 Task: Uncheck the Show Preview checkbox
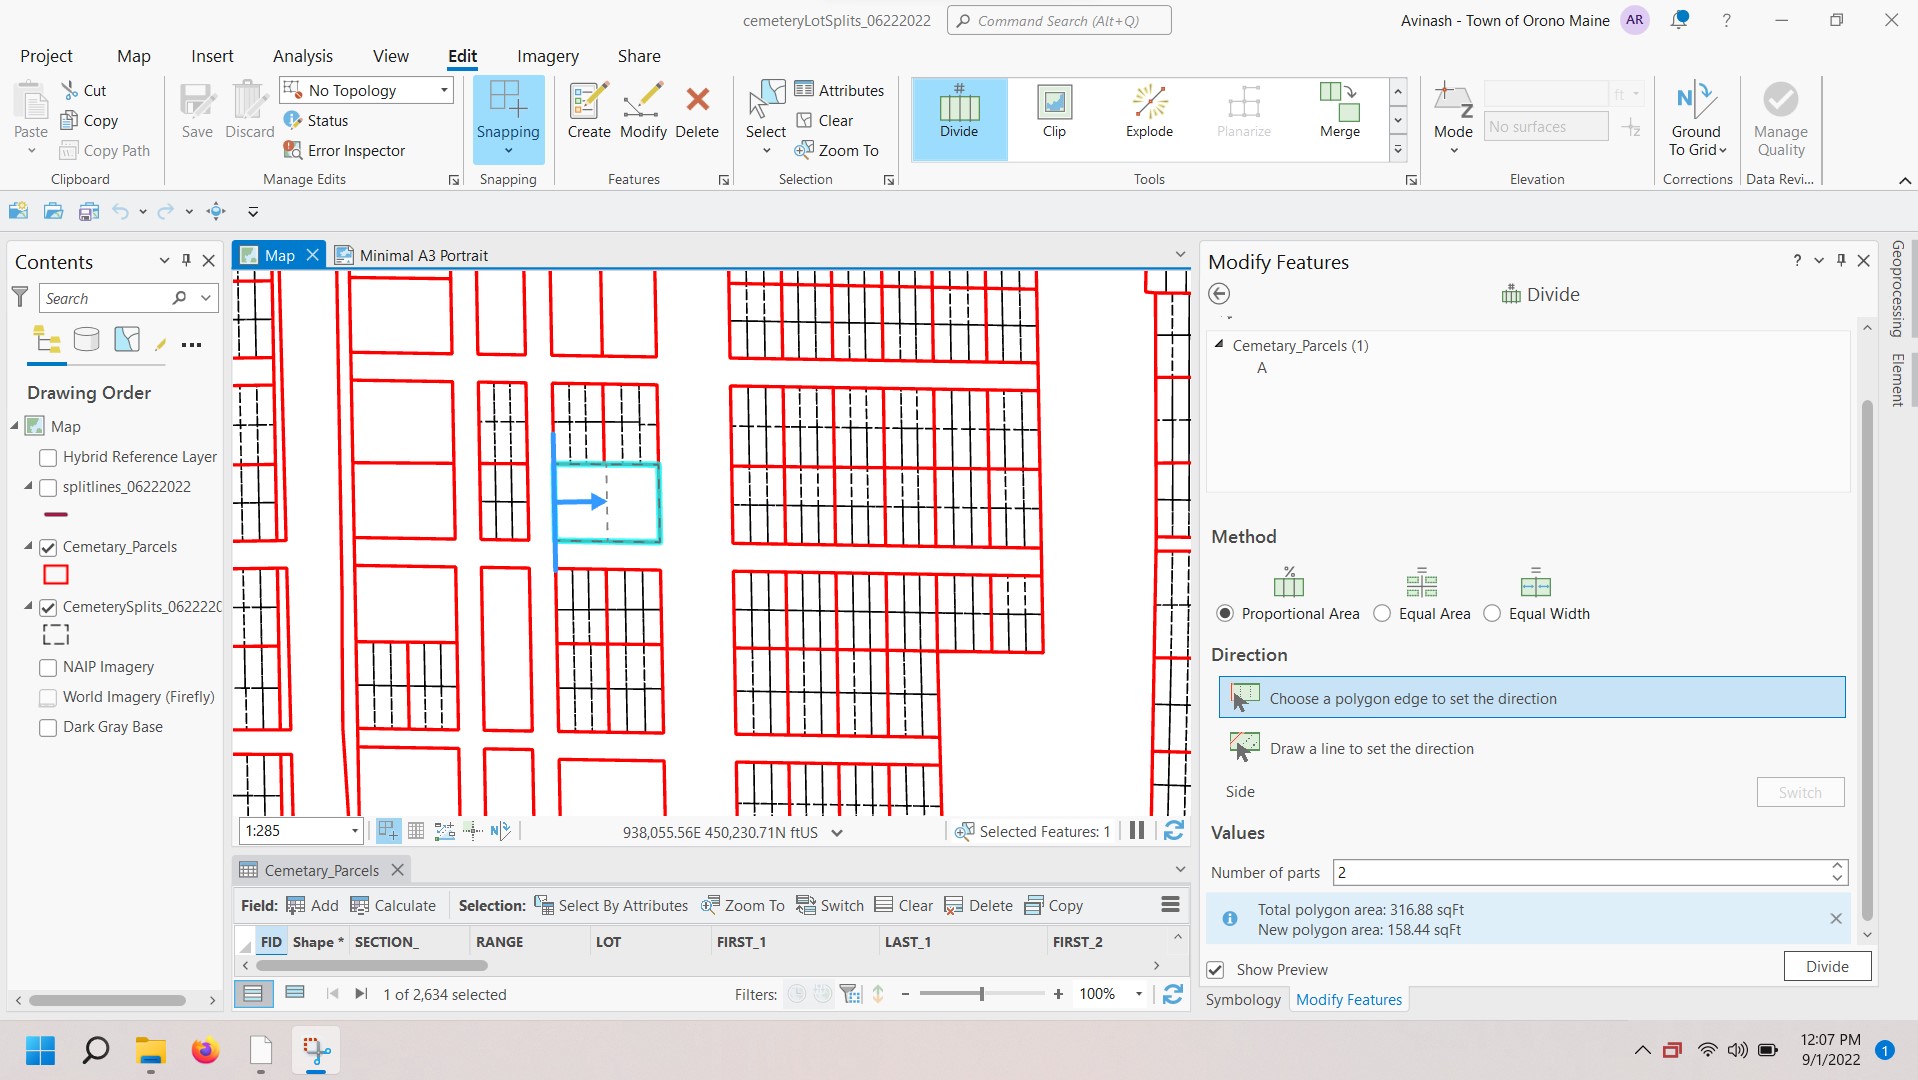point(1216,970)
